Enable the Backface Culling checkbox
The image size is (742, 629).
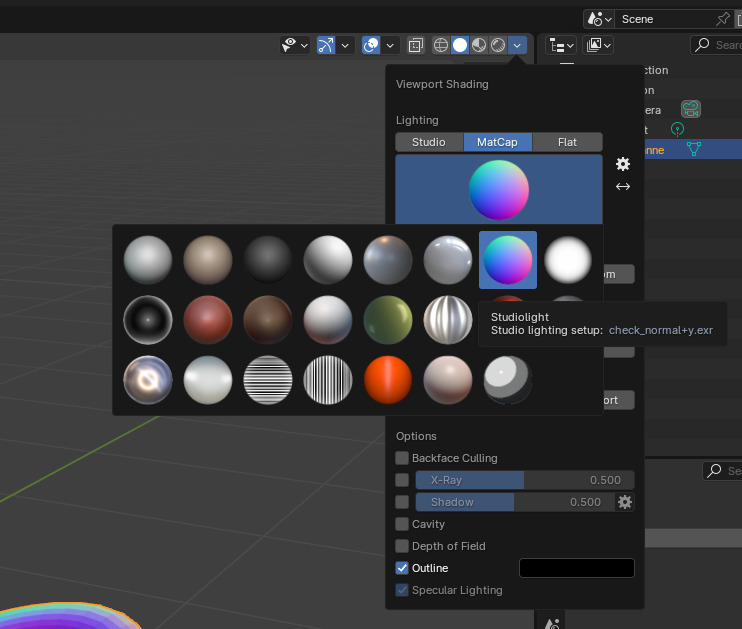pyautogui.click(x=403, y=458)
